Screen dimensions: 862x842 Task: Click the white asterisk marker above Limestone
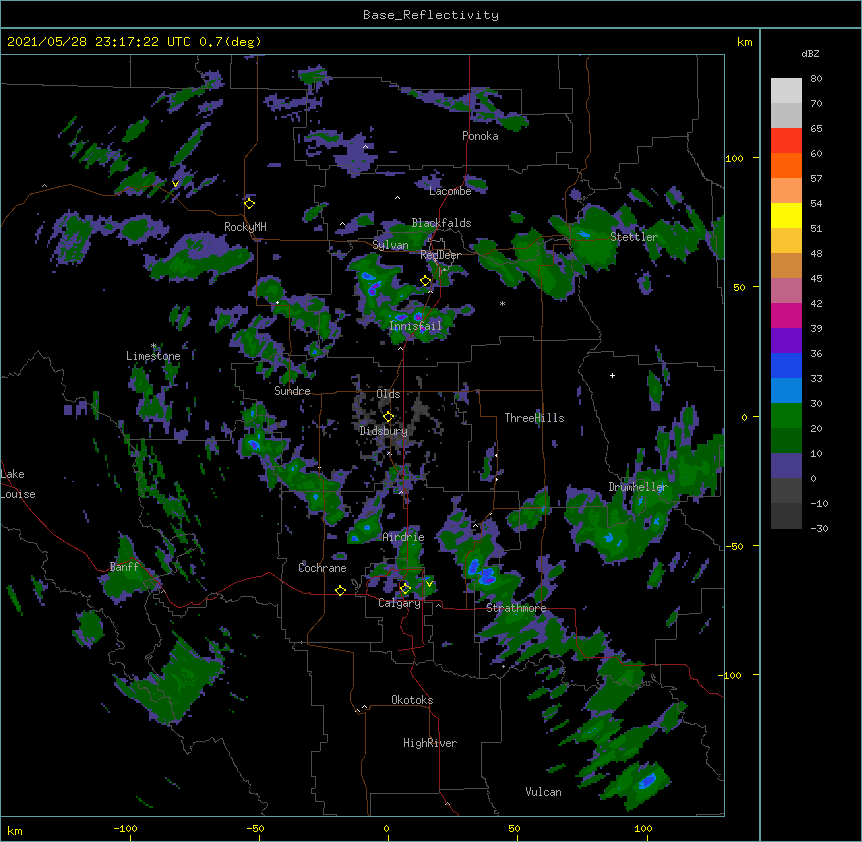click(x=153, y=346)
